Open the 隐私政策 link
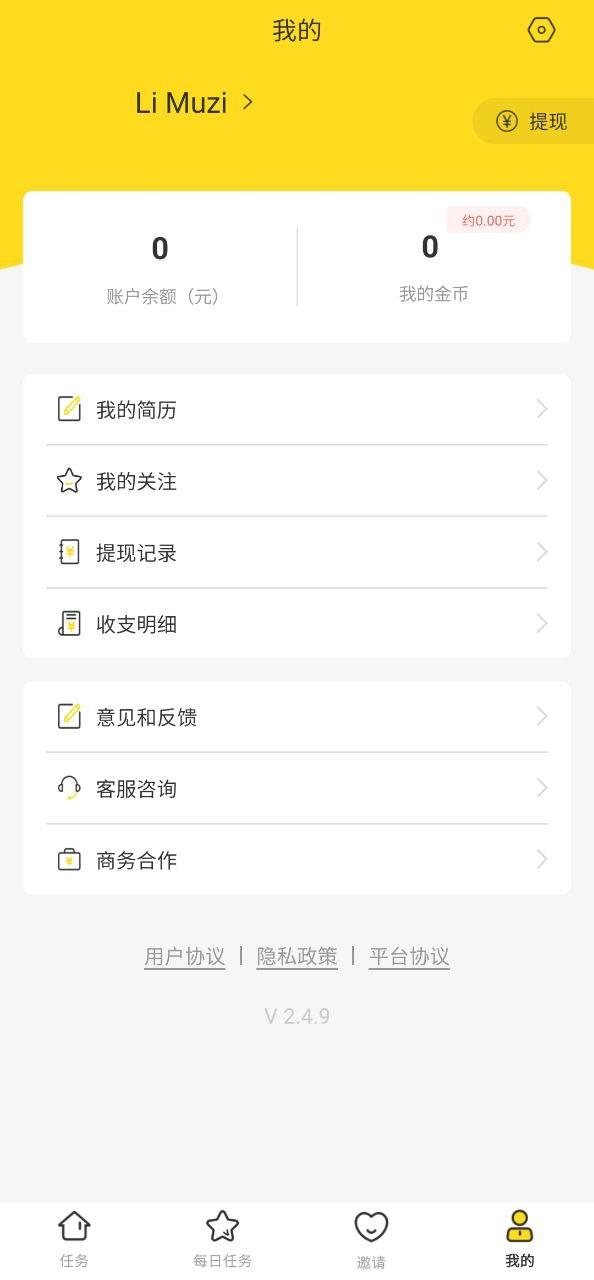Screen dimensions: 594x1280 pos(297,957)
